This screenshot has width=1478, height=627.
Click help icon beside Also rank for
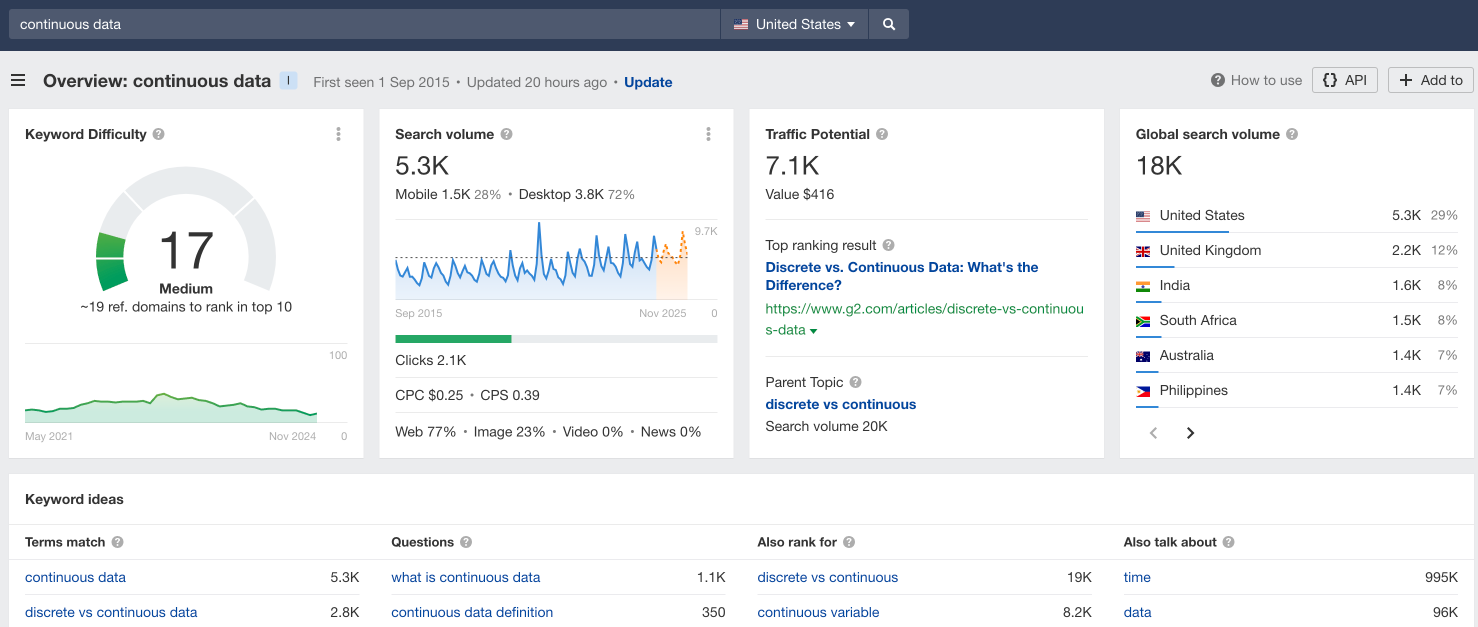tap(849, 542)
